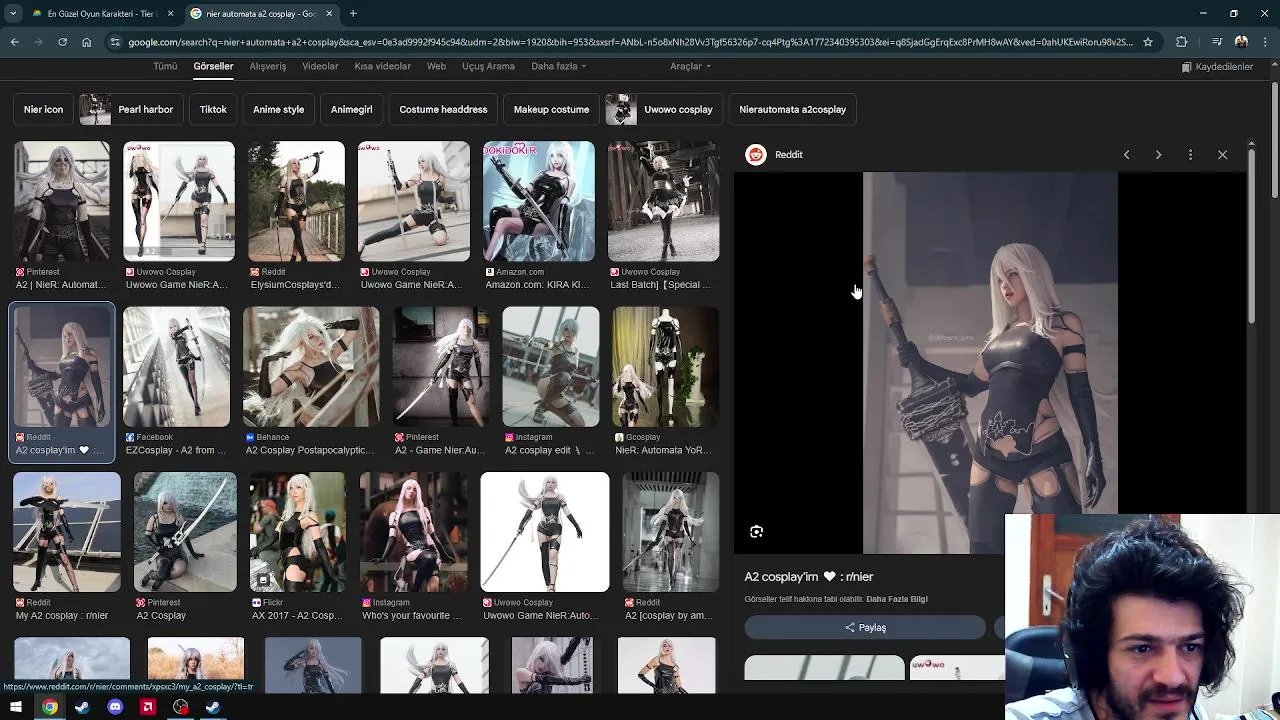Viewport: 1280px width, 720px height.
Task: Open a new tab with plus icon
Action: point(353,13)
